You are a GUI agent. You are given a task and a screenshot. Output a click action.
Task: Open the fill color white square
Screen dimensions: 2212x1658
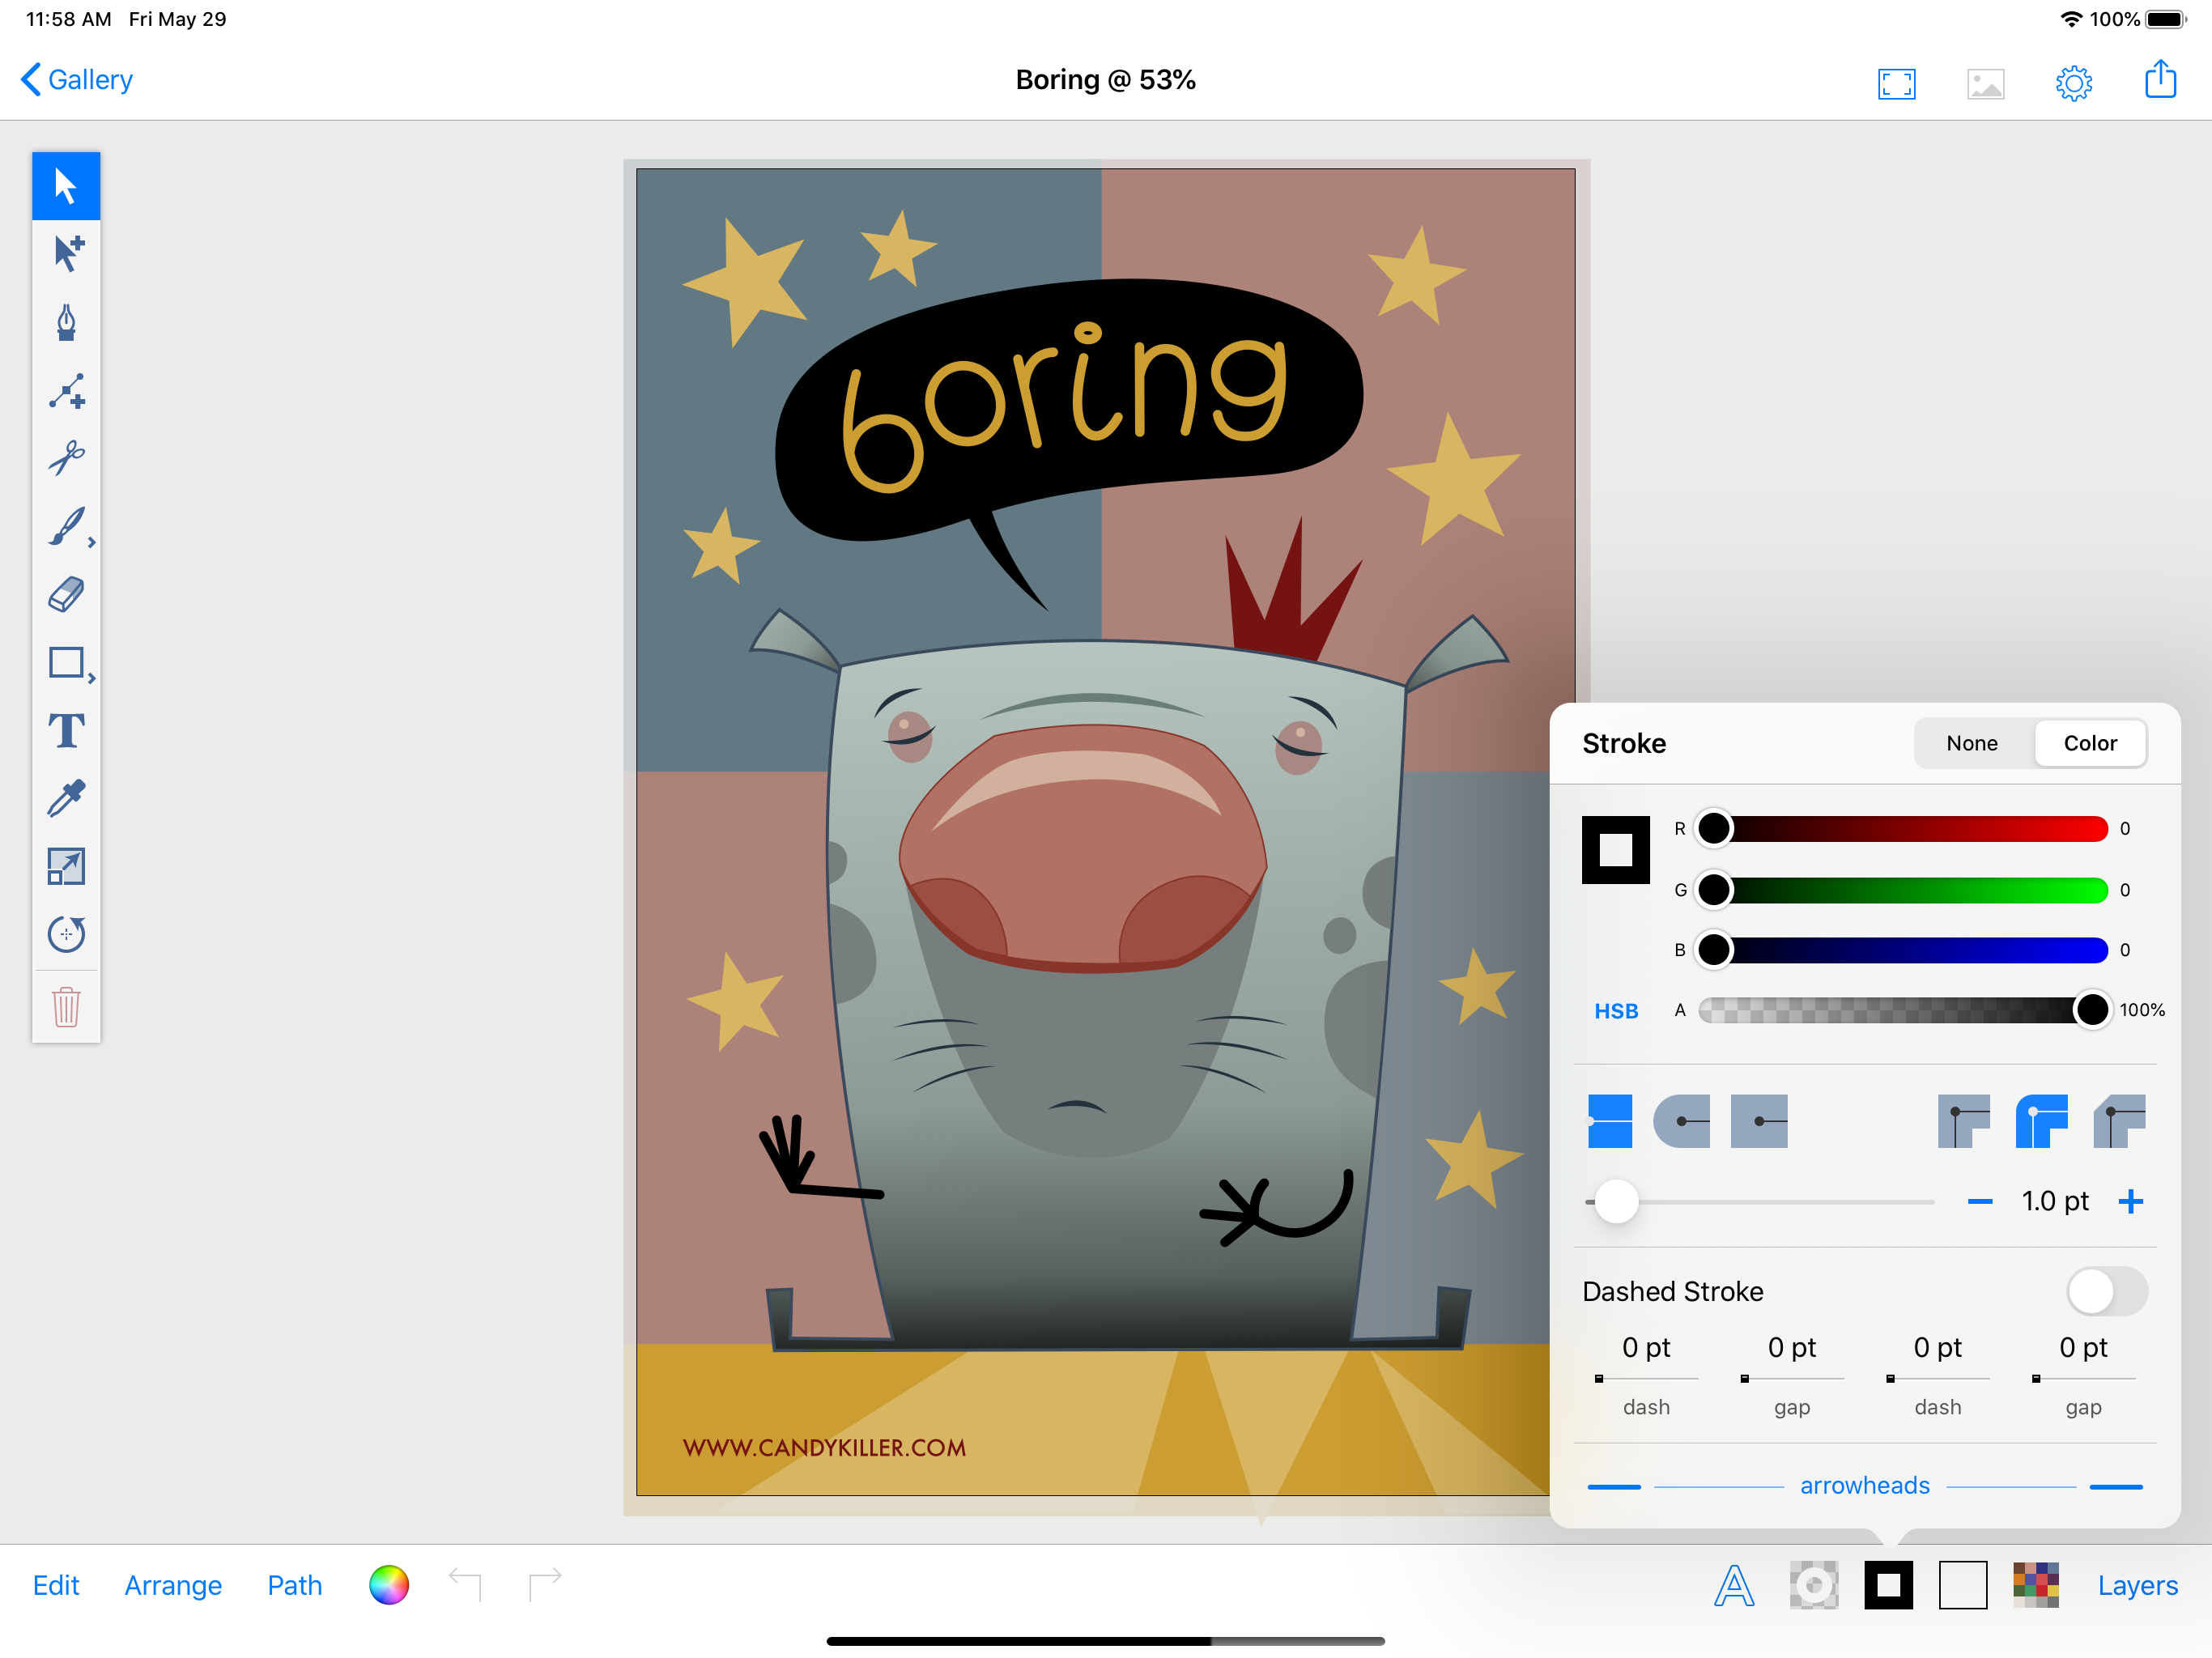1962,1586
